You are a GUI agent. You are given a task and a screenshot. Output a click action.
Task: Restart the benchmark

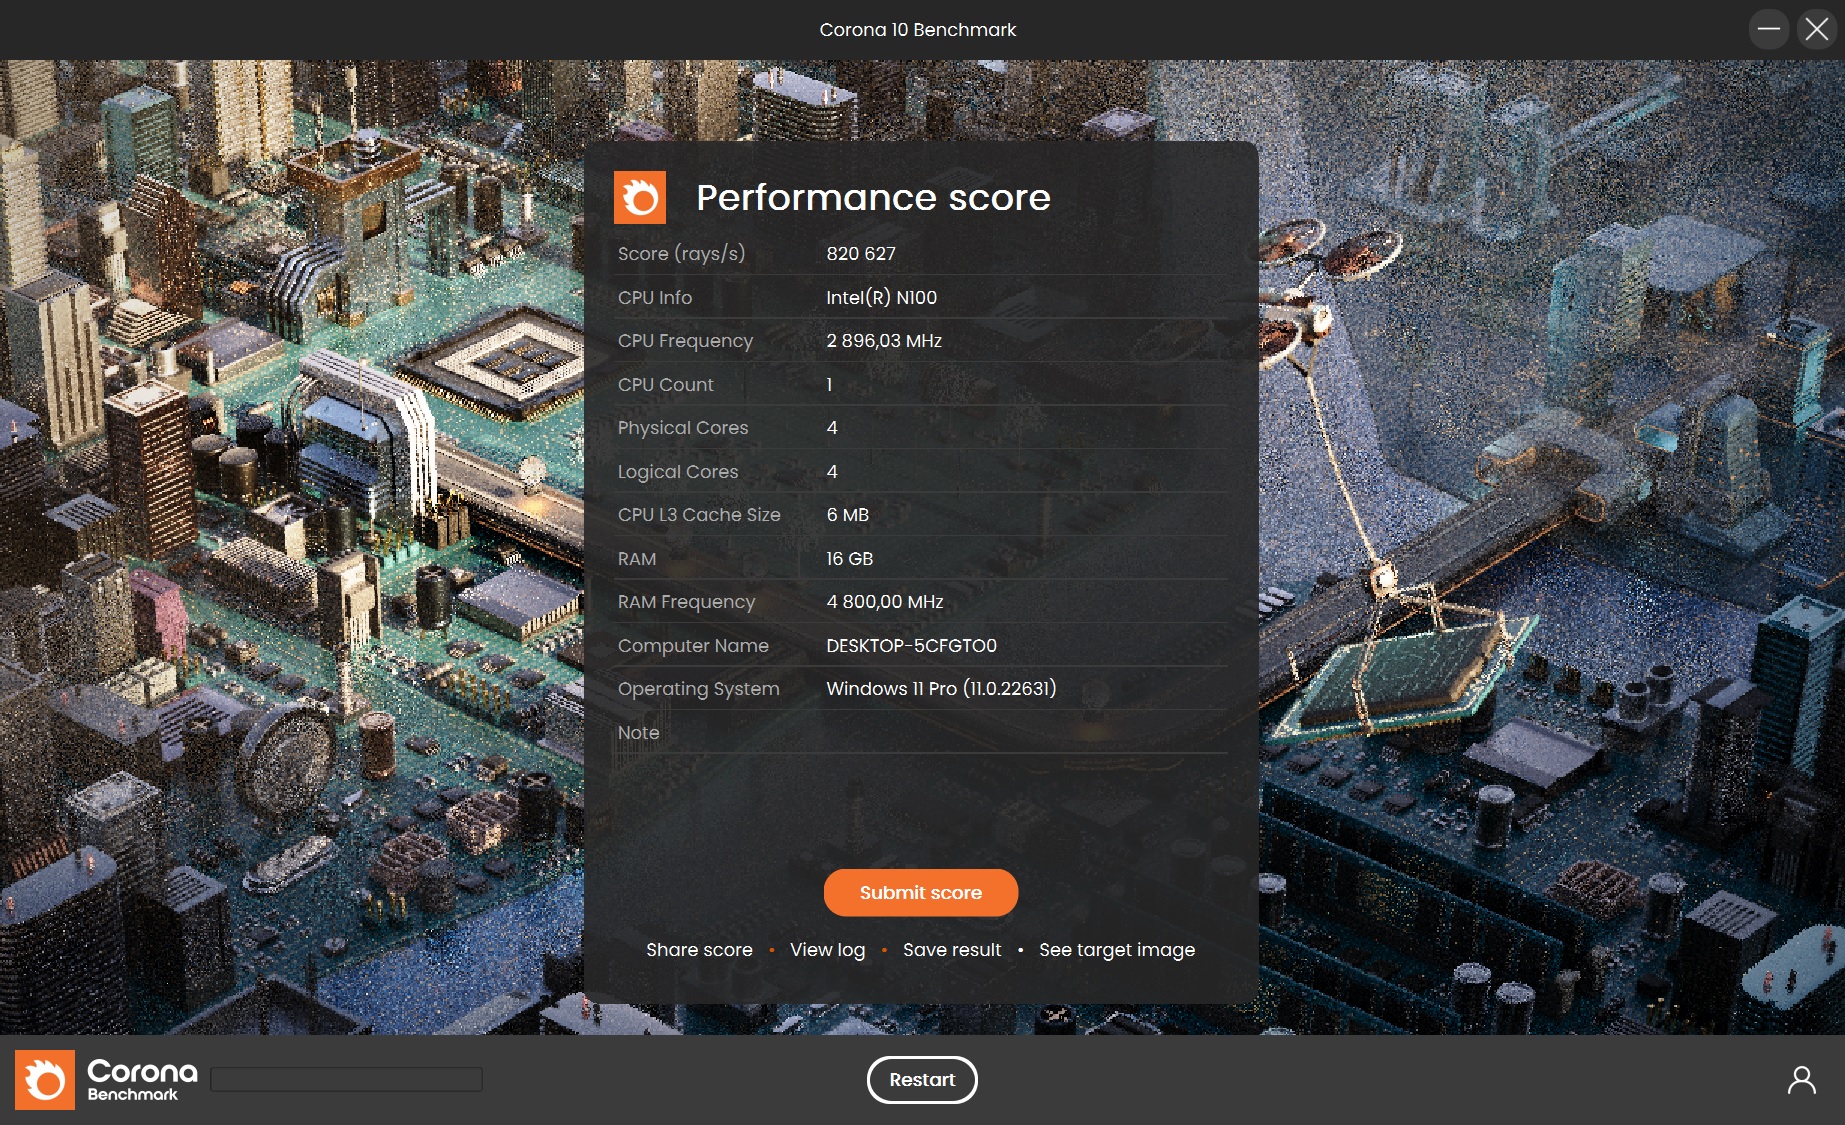coord(922,1080)
